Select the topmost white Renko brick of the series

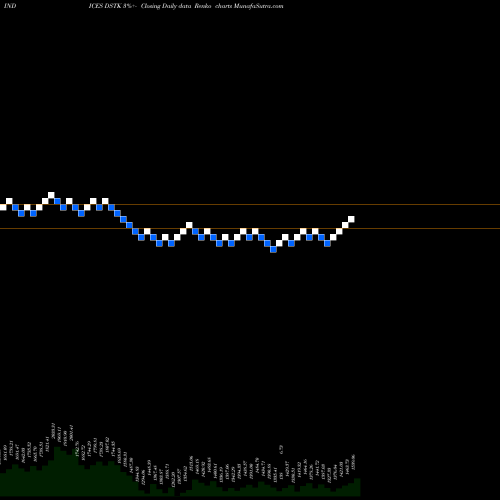51,195
